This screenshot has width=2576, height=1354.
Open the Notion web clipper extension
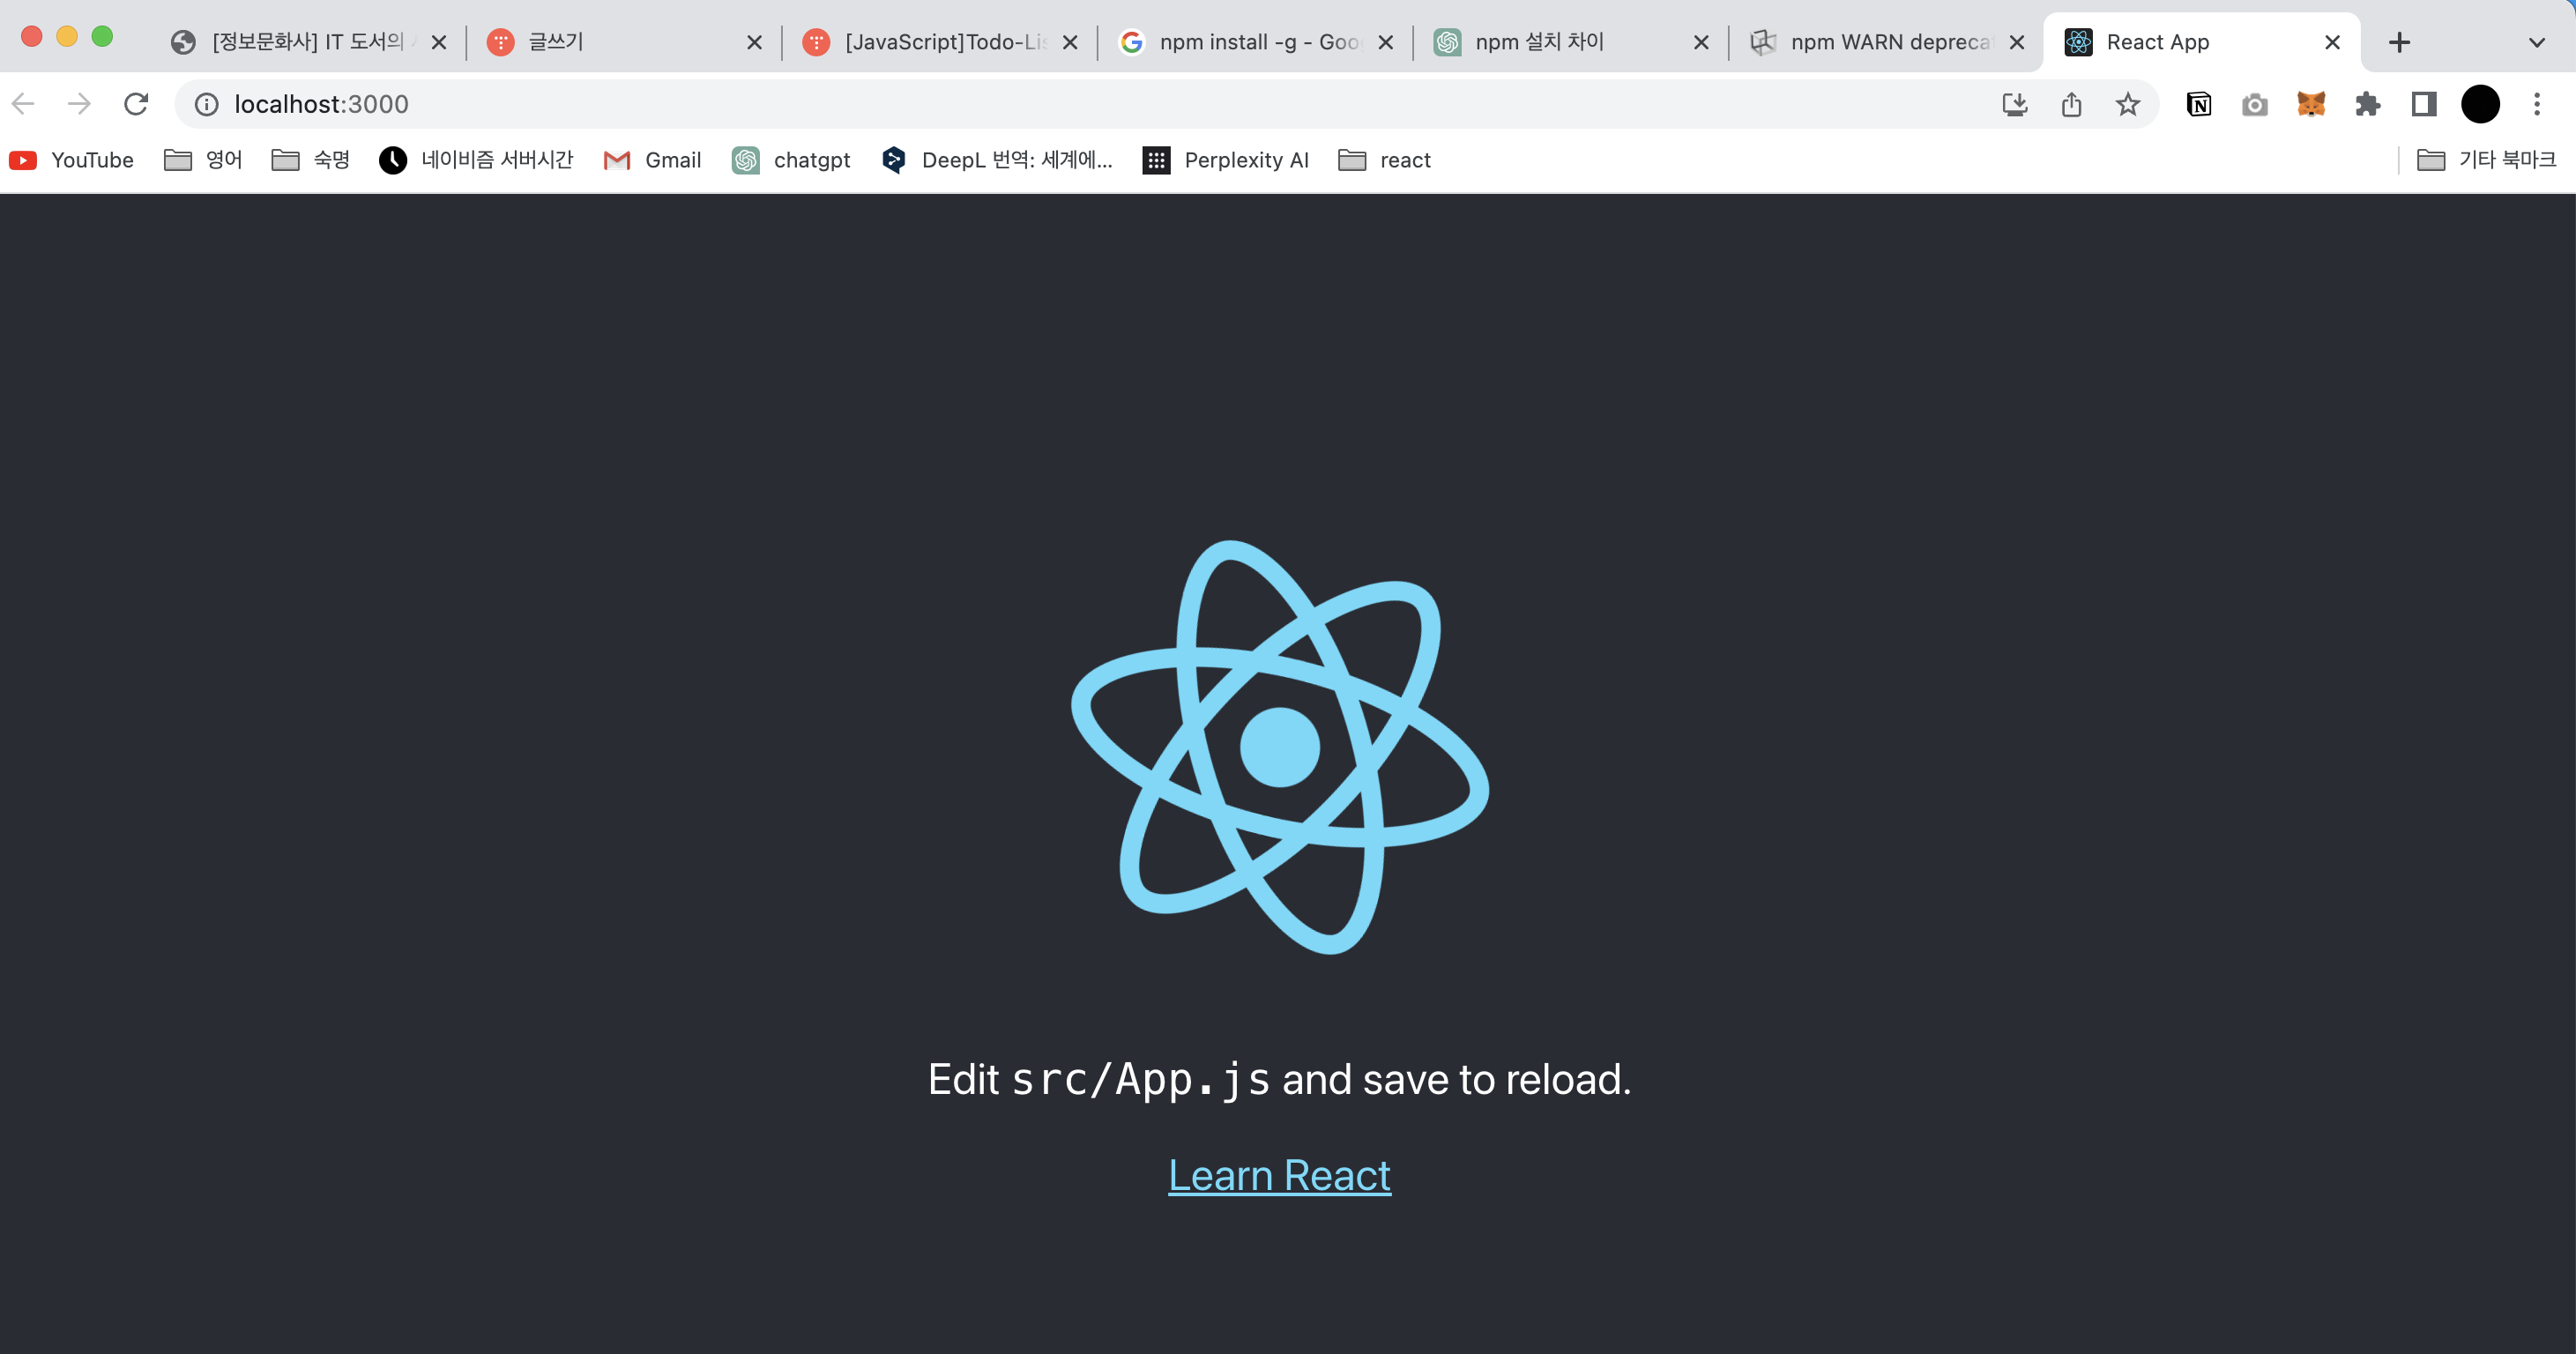coord(2198,104)
